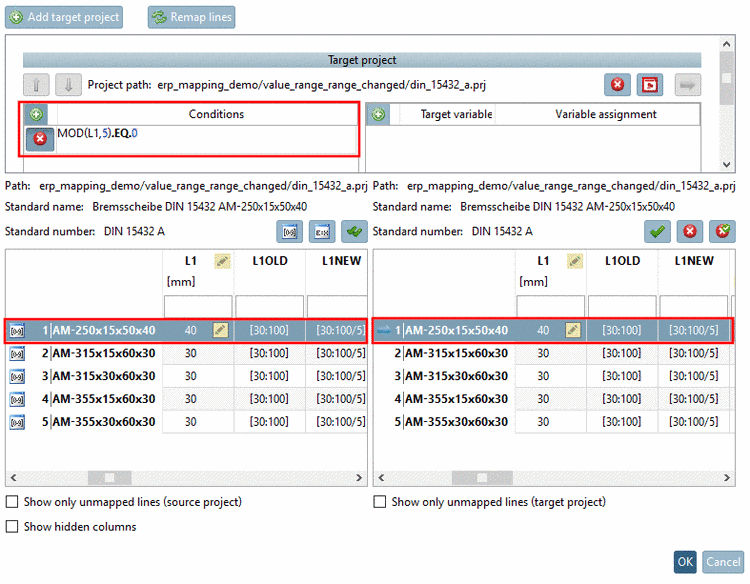Click the MOD(L1,5).EQ.0 condition text
This screenshot has height=584, width=750.
[x=97, y=133]
